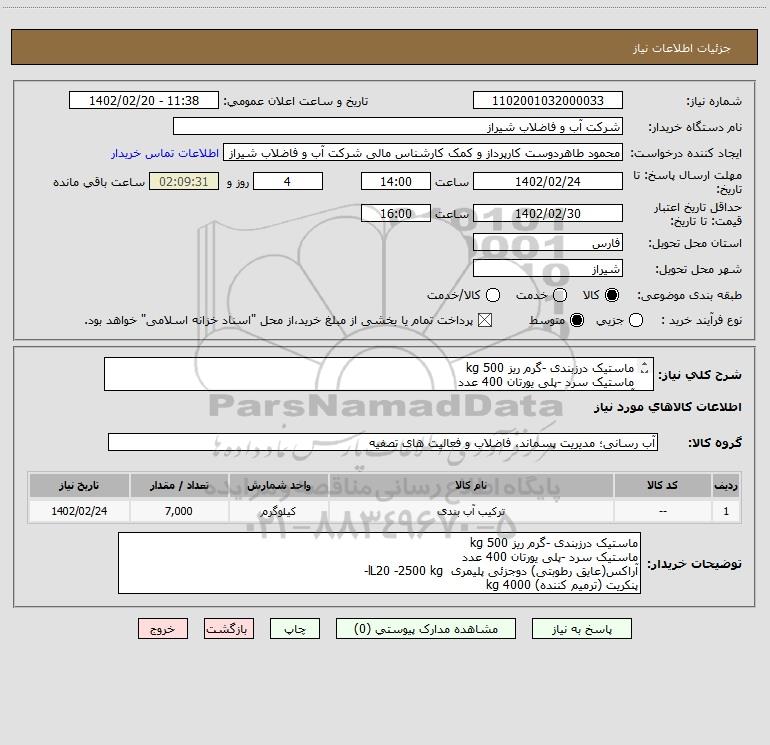Click the buyer organization name field
The image size is (770, 745).
coord(398,126)
